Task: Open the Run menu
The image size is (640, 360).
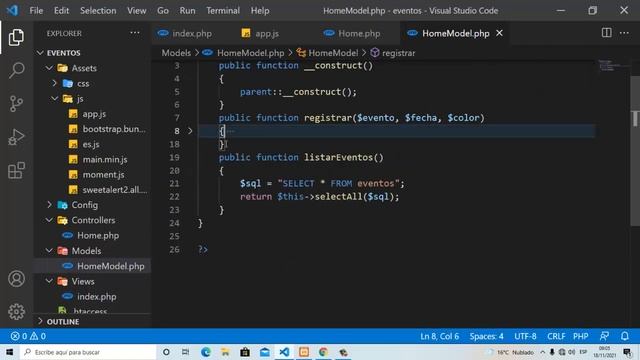Action: (187, 11)
